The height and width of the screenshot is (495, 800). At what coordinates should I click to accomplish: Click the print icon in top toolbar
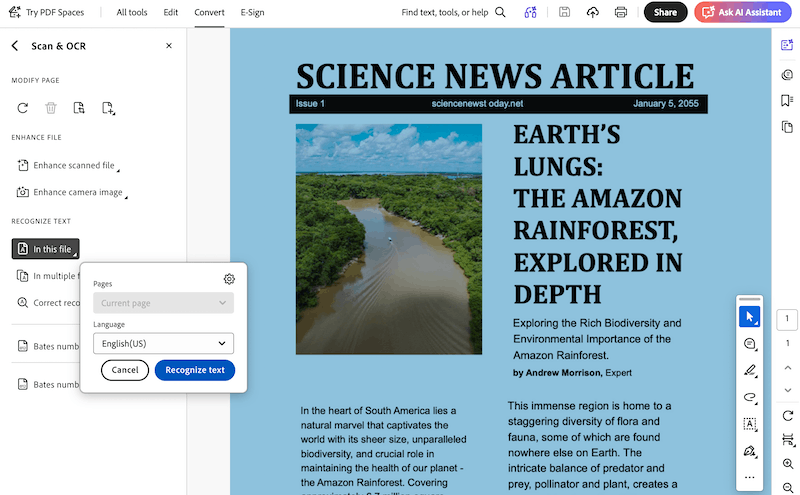pyautogui.click(x=621, y=12)
